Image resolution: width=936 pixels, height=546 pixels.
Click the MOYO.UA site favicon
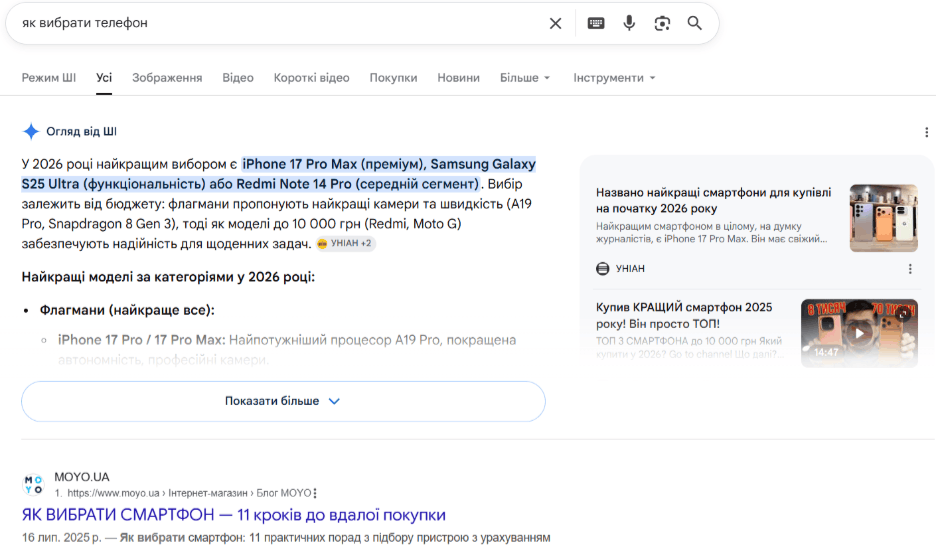coord(33,485)
